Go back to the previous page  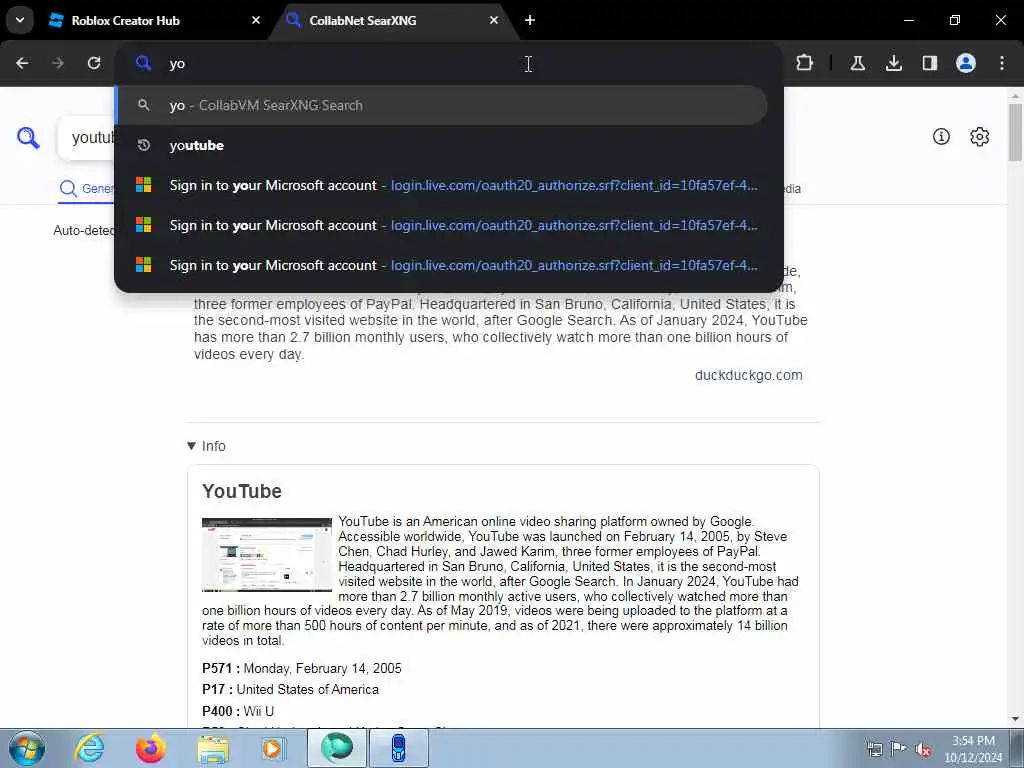click(22, 63)
